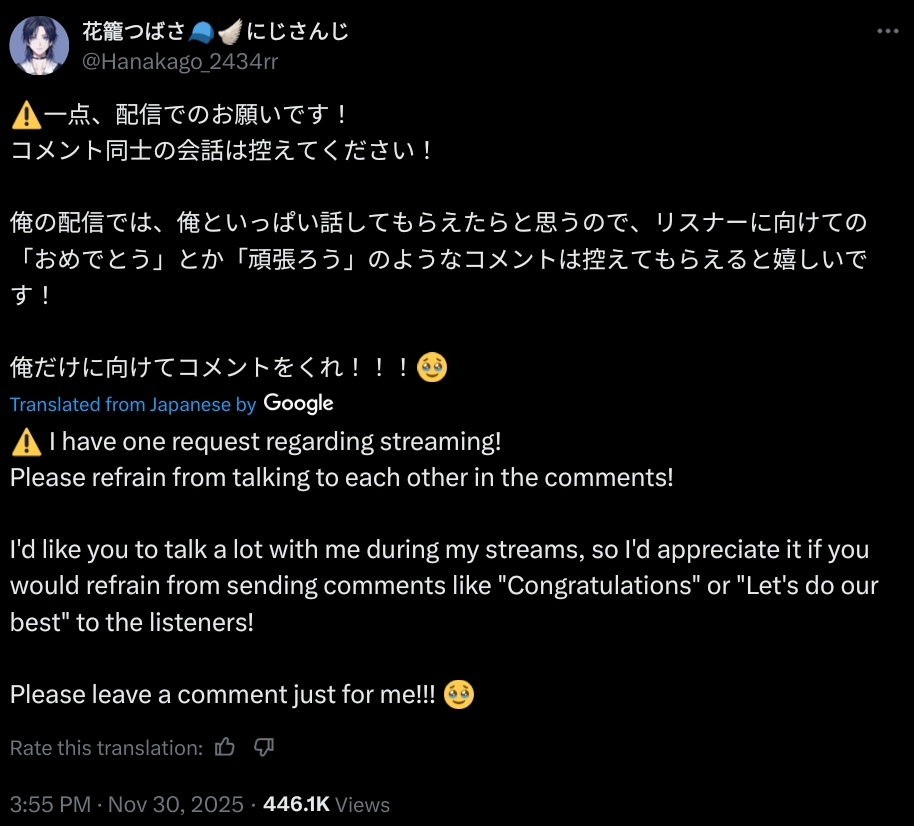Give the translation a thumbs down

[264, 747]
